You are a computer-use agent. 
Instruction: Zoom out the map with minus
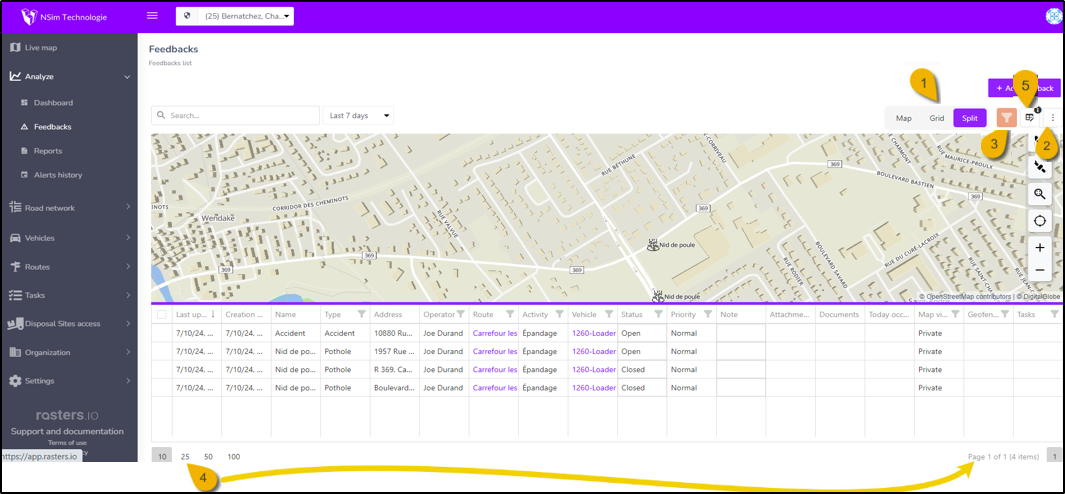click(1039, 270)
